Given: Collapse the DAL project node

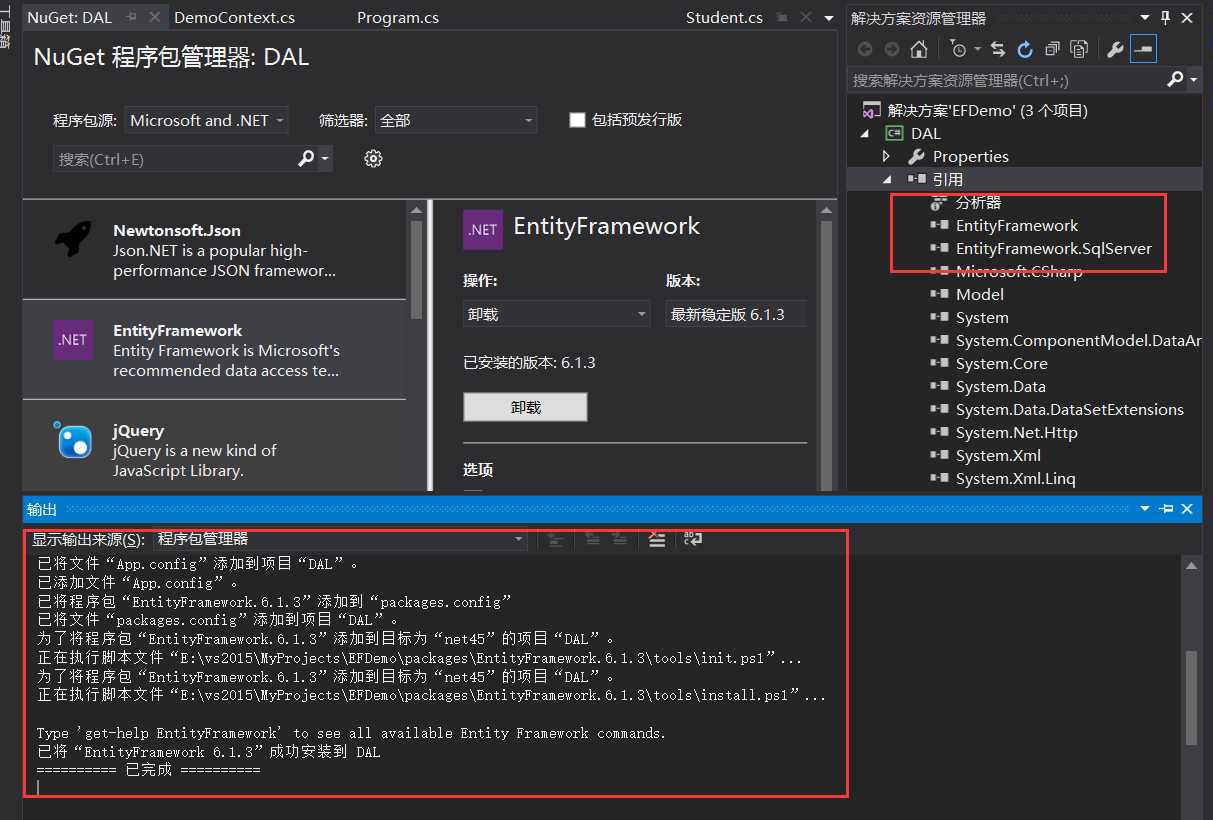Looking at the screenshot, I should coord(863,133).
